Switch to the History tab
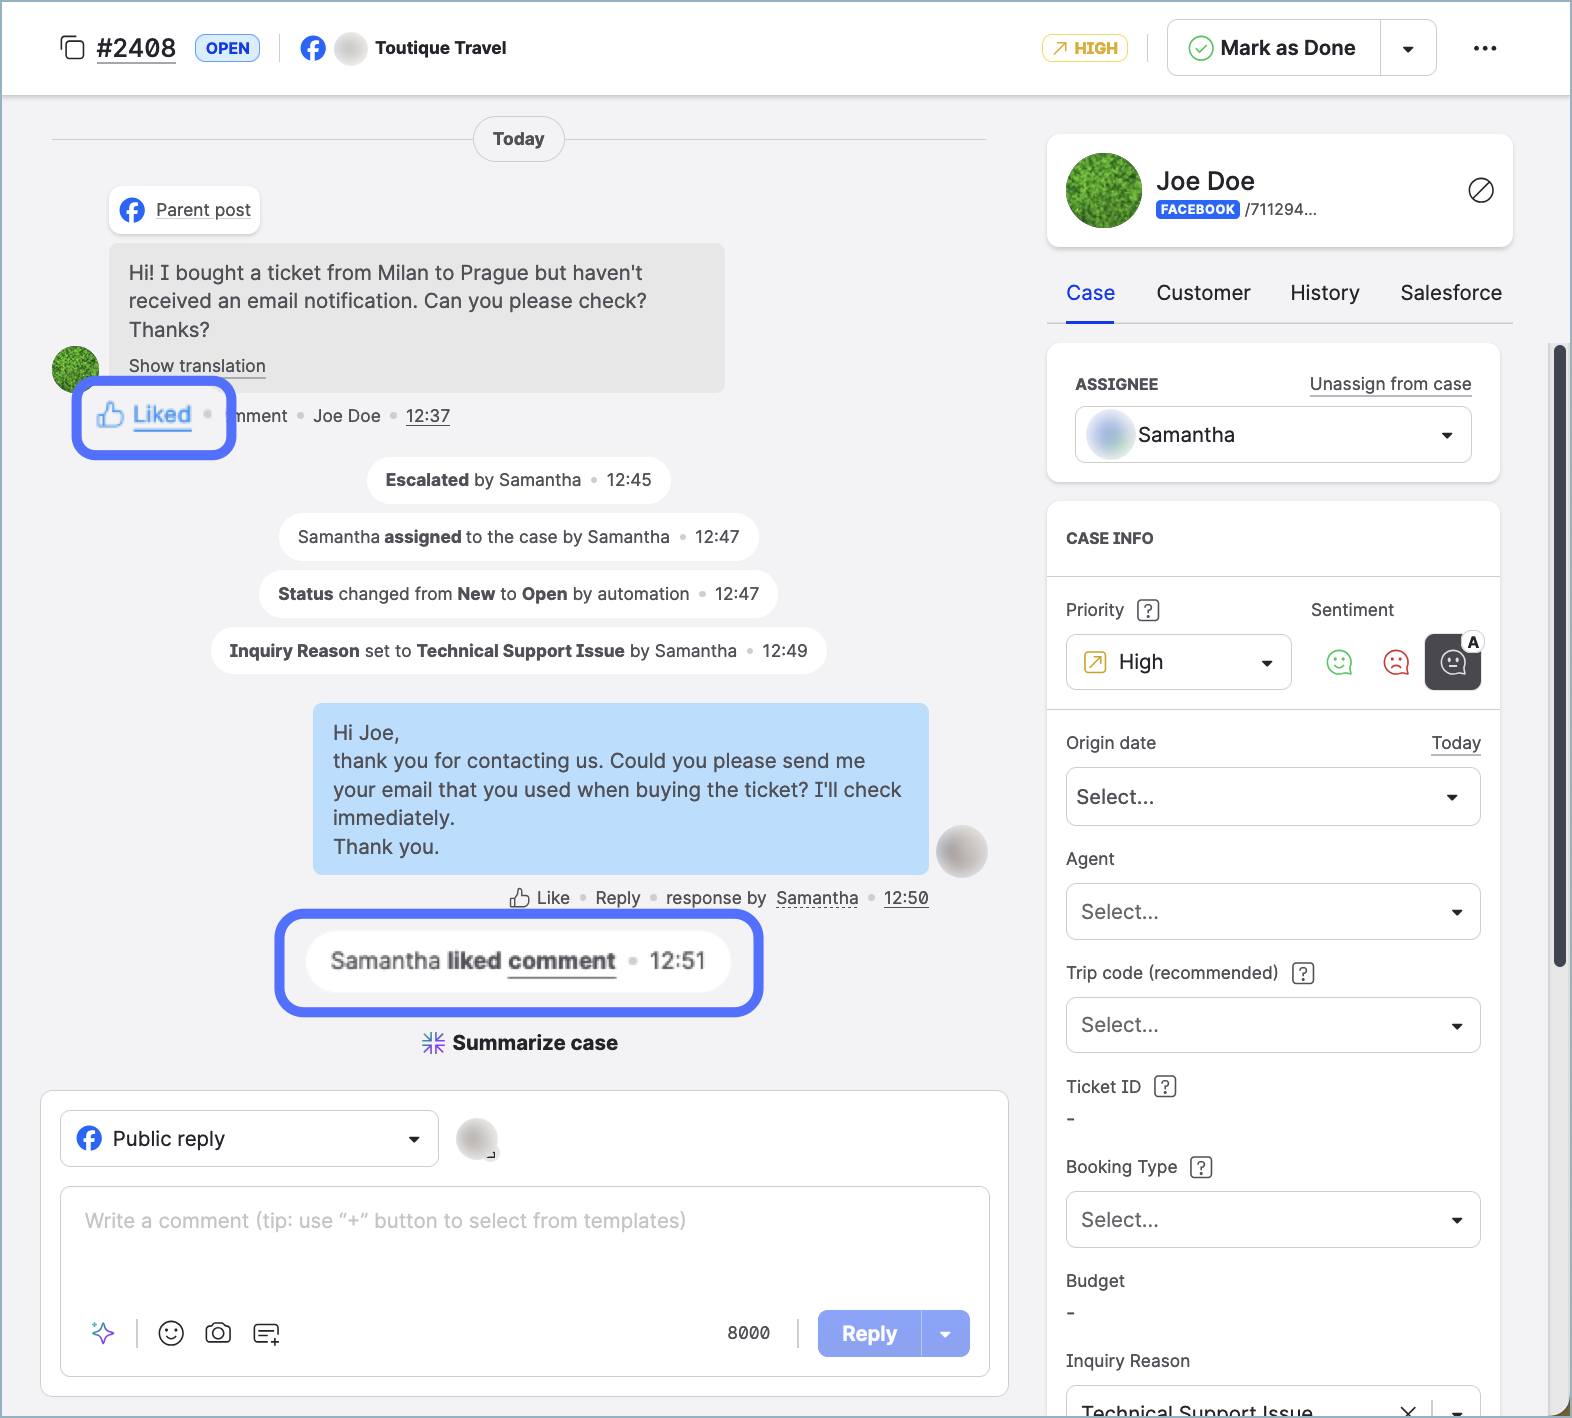1572x1418 pixels. (1324, 293)
